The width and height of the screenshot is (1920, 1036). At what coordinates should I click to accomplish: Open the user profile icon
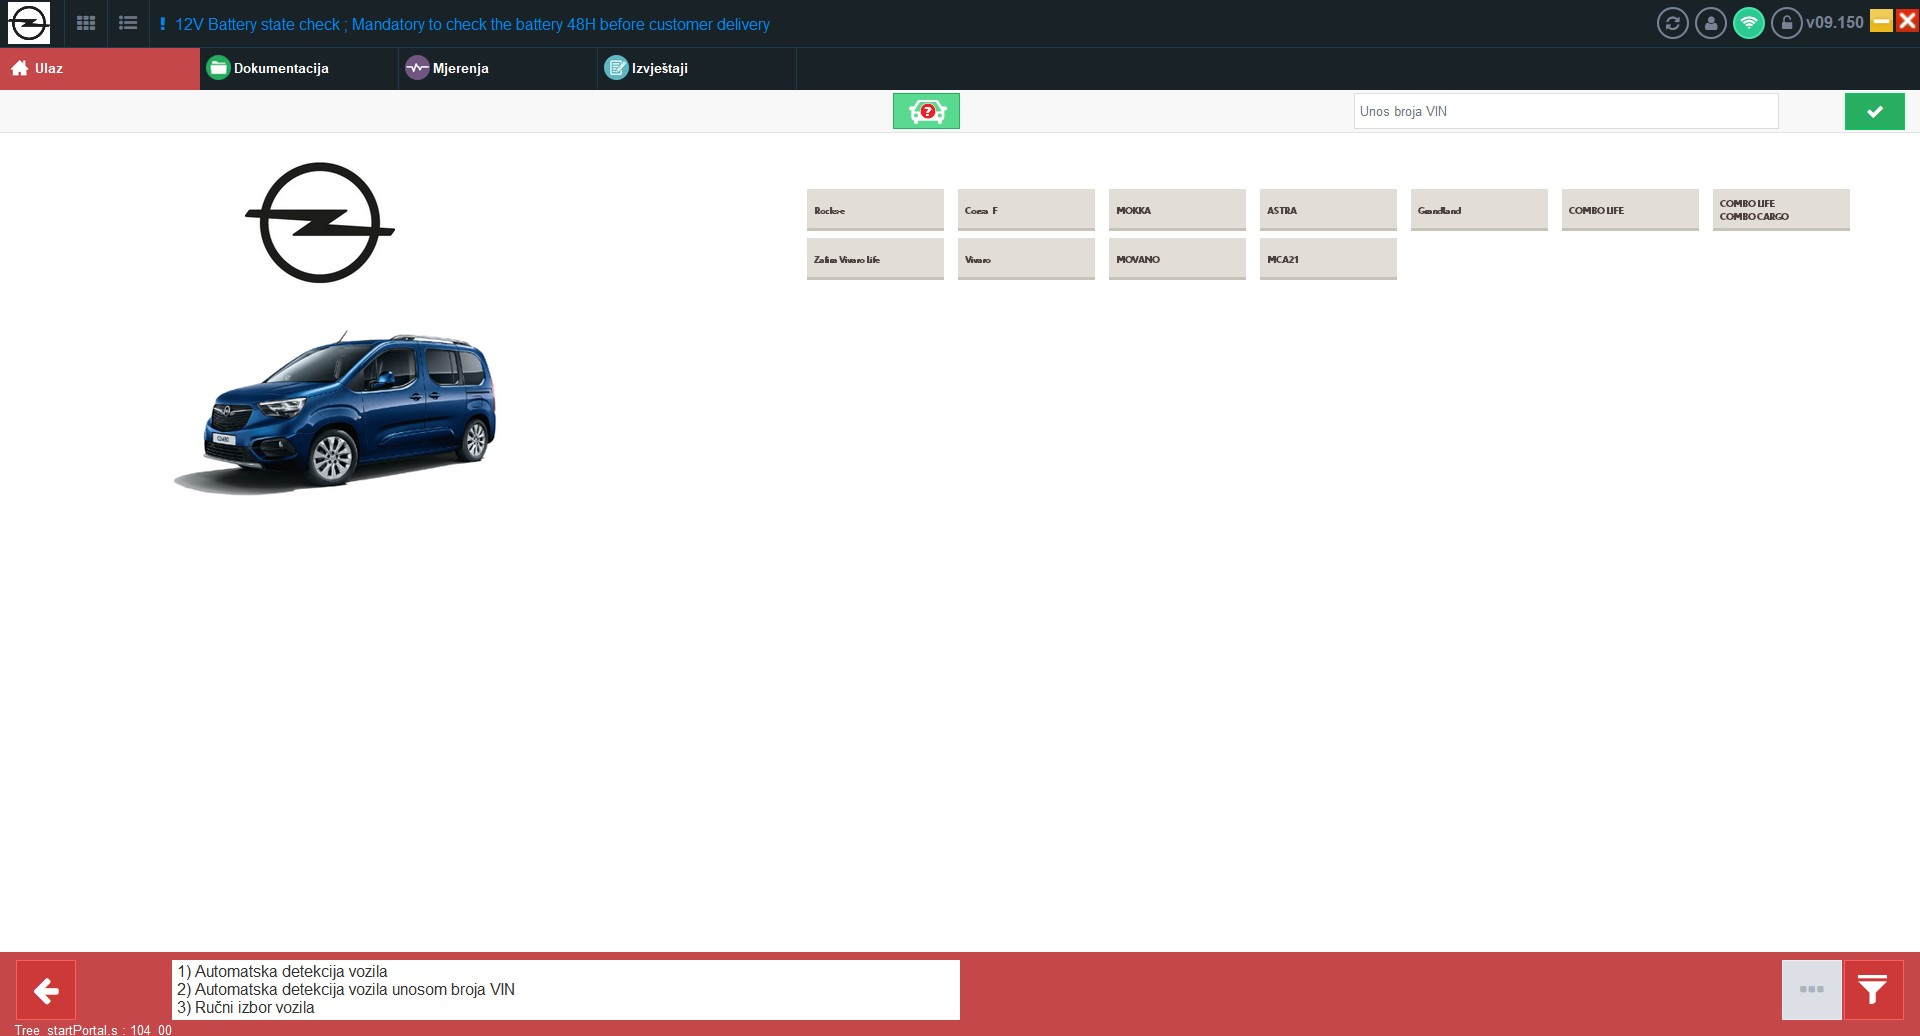(1710, 23)
